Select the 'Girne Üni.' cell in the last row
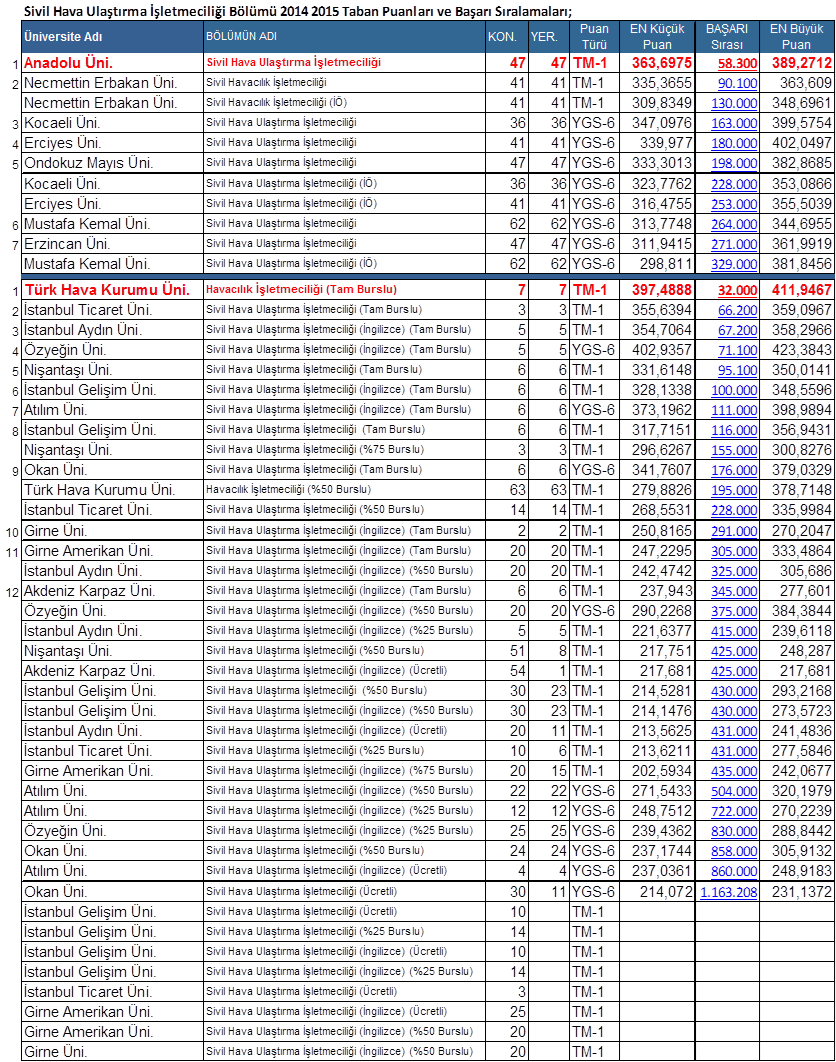 112,1052
